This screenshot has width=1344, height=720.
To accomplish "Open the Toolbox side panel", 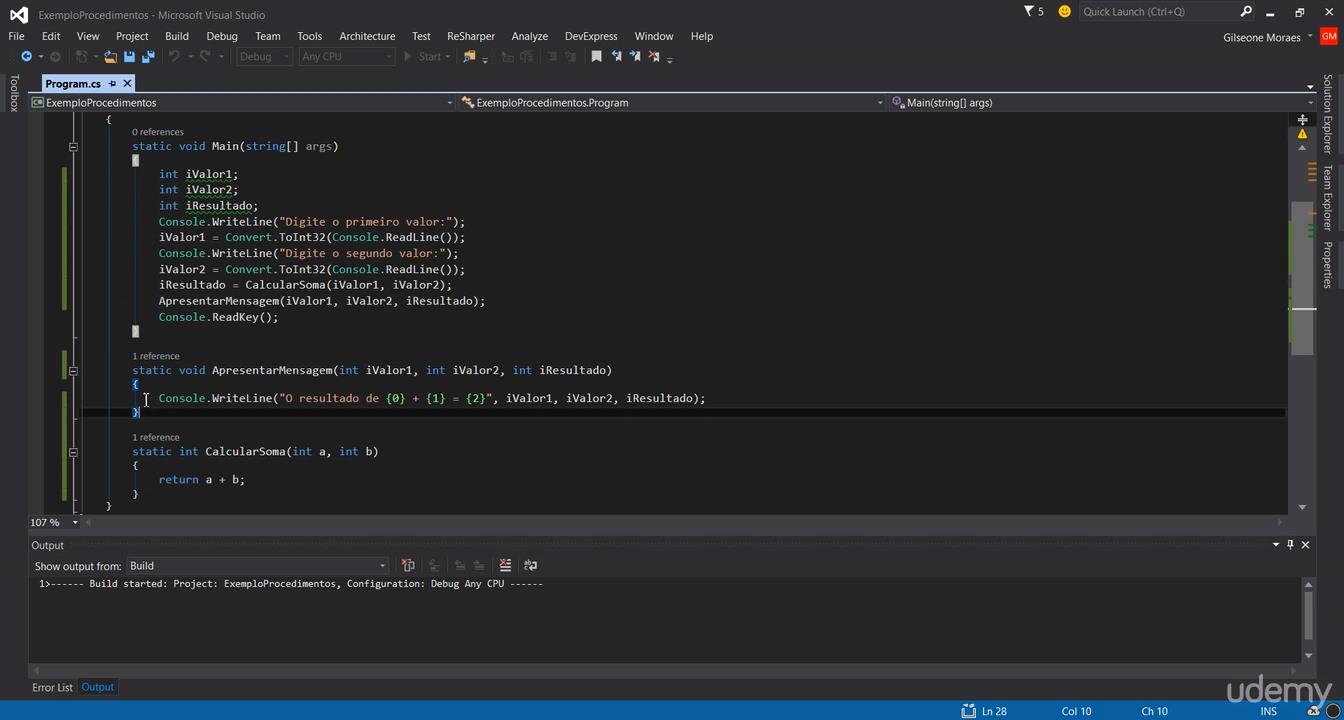I will (x=14, y=93).
